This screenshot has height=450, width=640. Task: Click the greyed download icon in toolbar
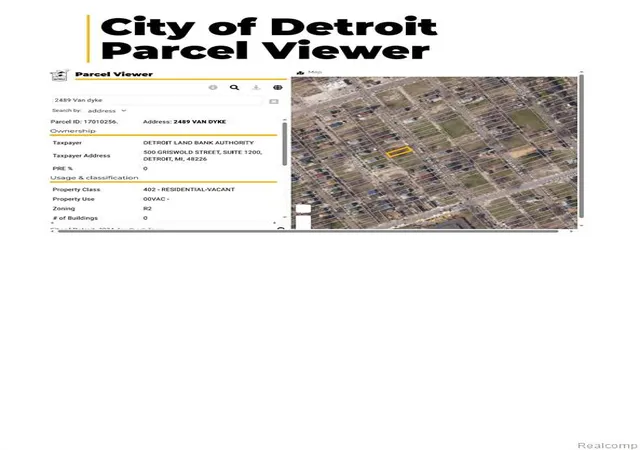tap(256, 87)
